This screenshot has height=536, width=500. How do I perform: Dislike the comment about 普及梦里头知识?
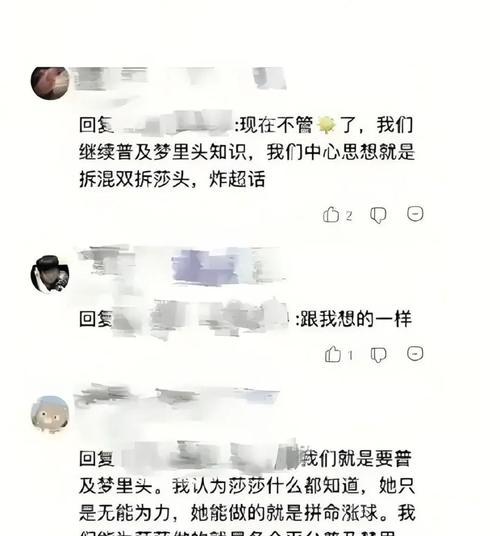[x=378, y=215]
